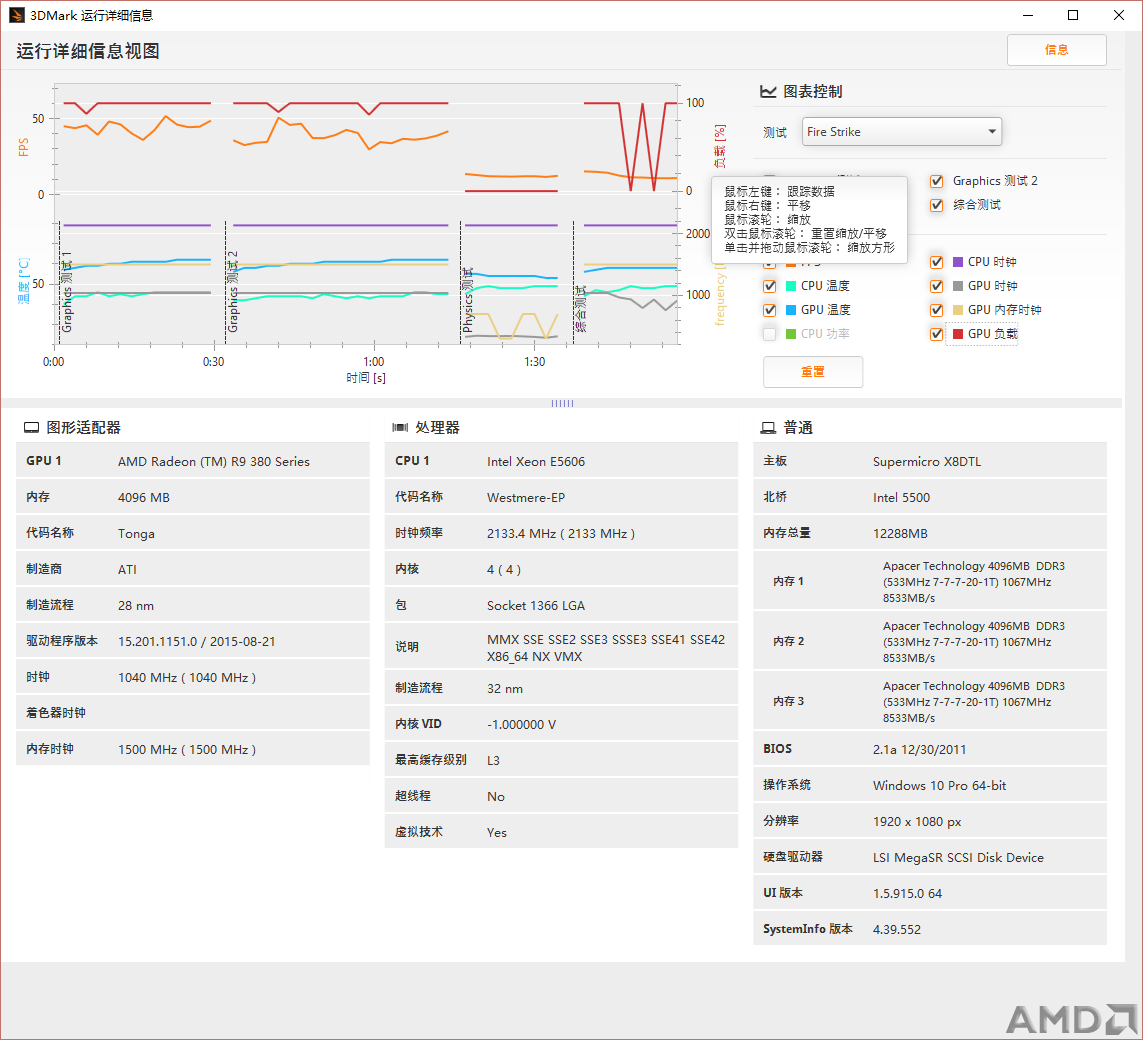Screen dimensions: 1143x1040
Task: Click the core VID value -1.000000 V
Action: pyautogui.click(x=521, y=724)
